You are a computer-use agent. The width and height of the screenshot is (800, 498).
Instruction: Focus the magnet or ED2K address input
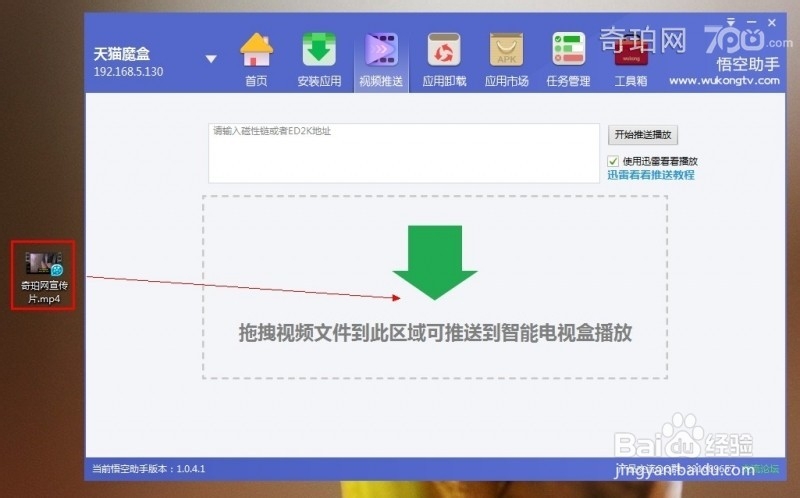pos(404,153)
